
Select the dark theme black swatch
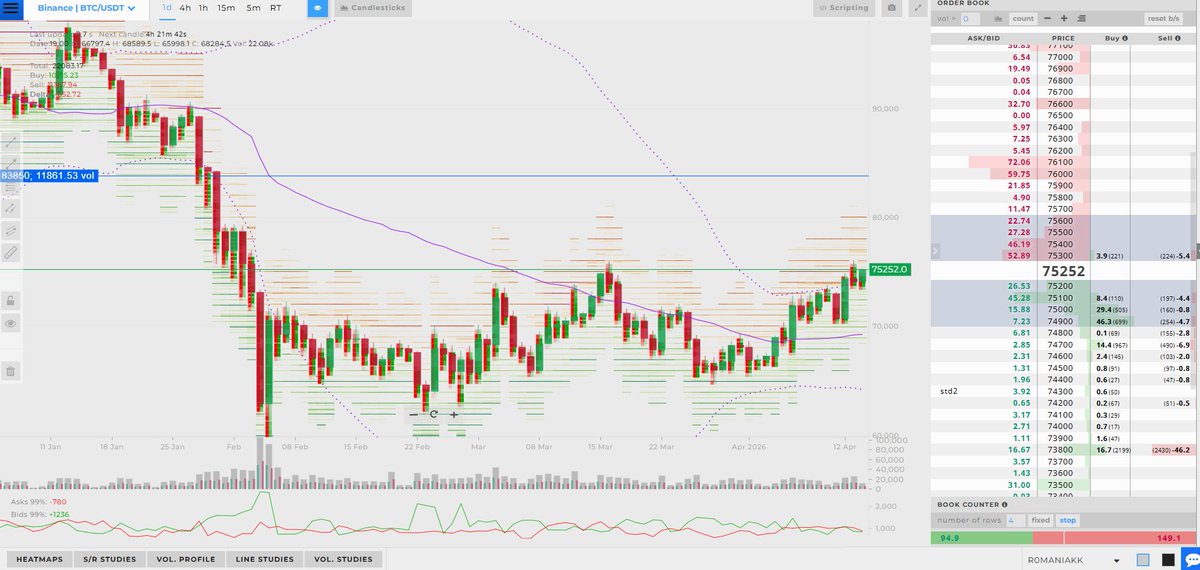click(x=1166, y=559)
